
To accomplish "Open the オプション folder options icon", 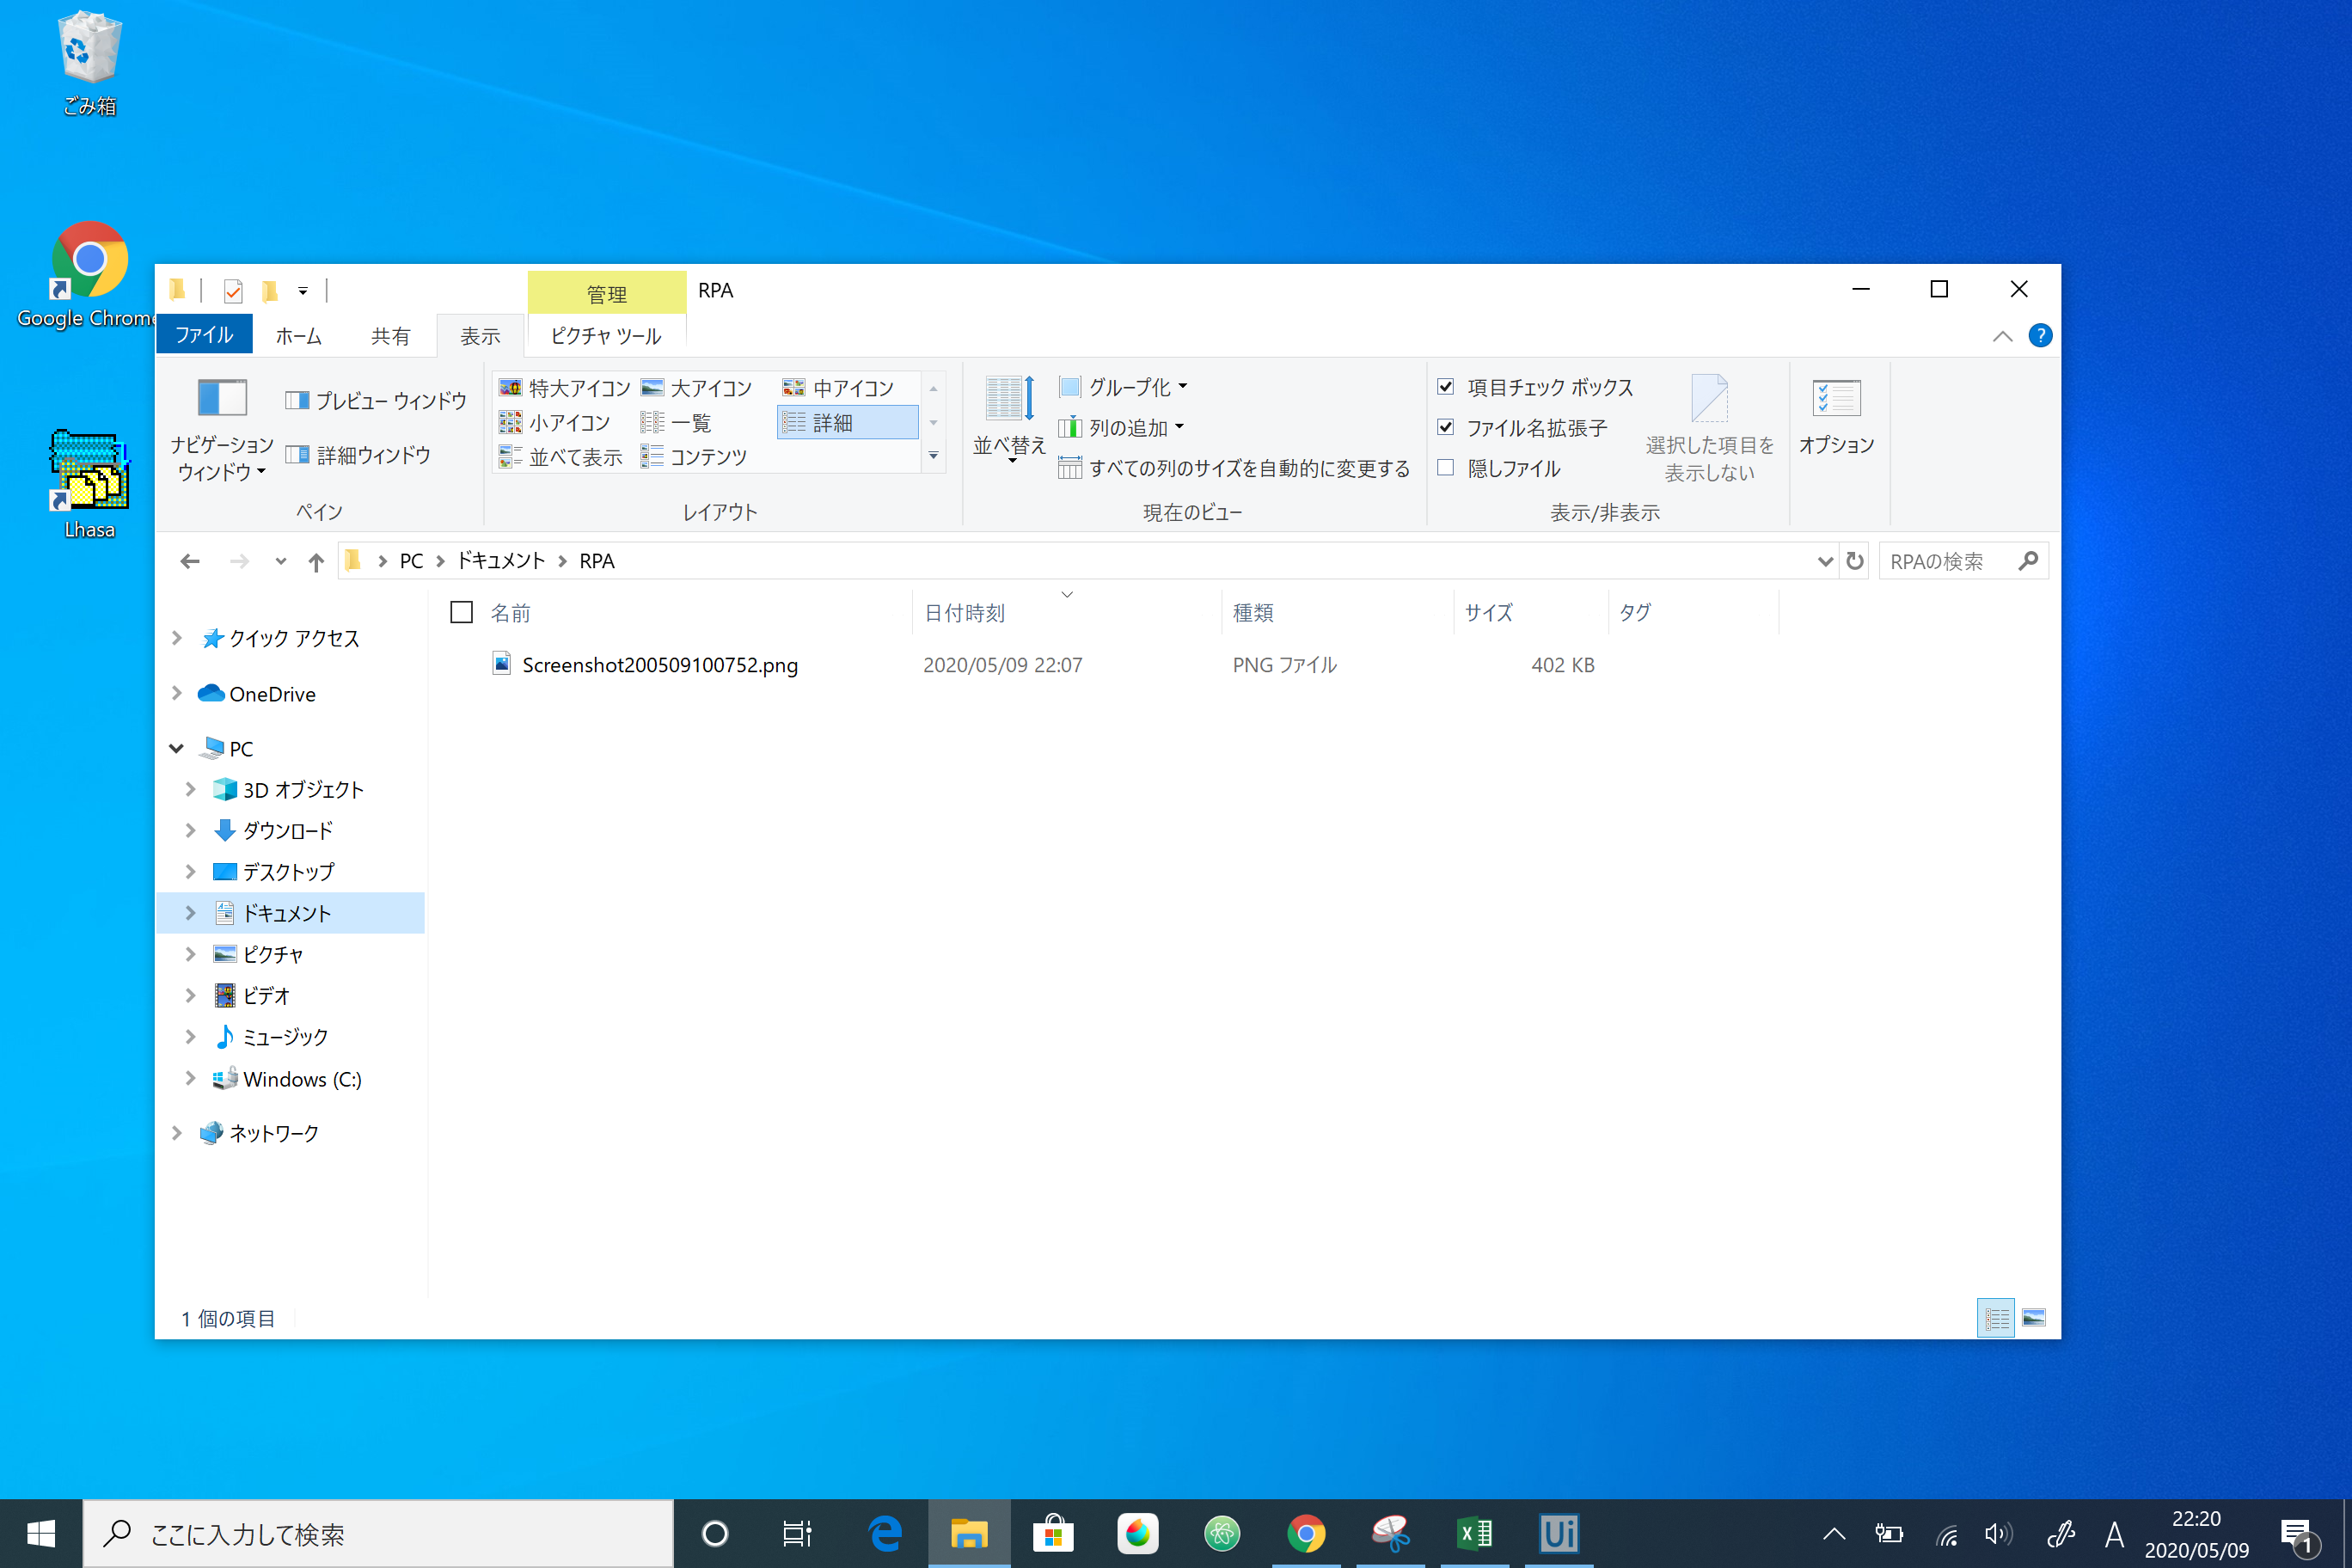I will click(x=1835, y=400).
